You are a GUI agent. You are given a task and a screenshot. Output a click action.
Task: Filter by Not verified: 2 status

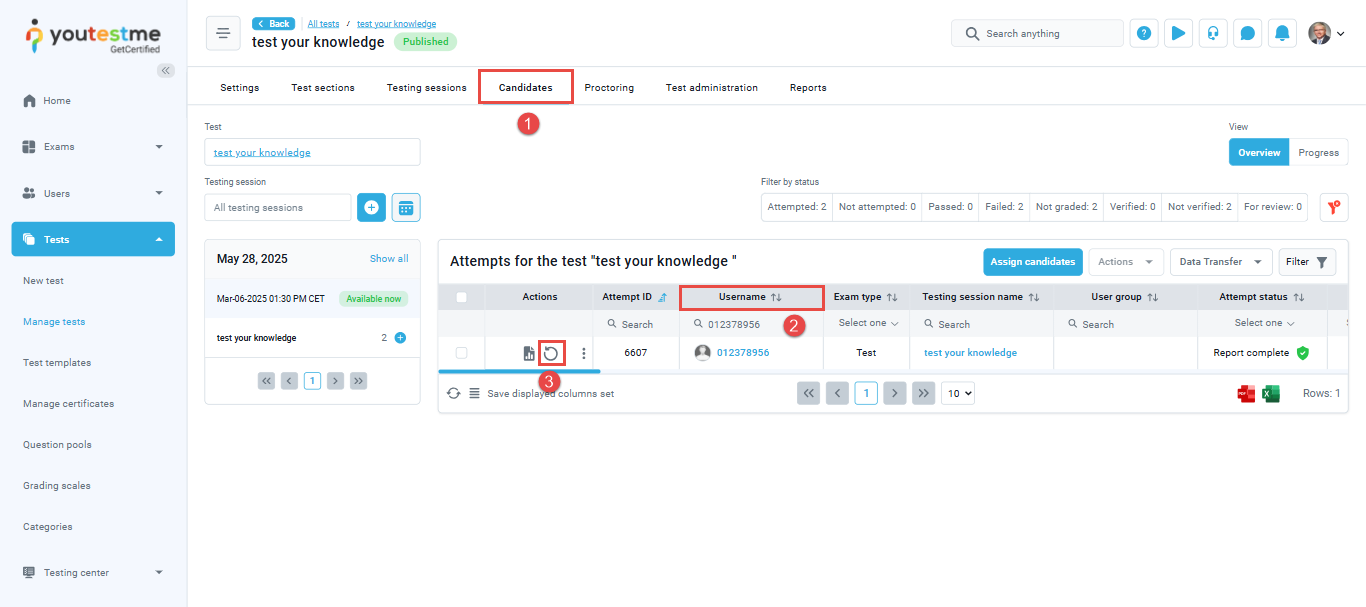[1199, 207]
